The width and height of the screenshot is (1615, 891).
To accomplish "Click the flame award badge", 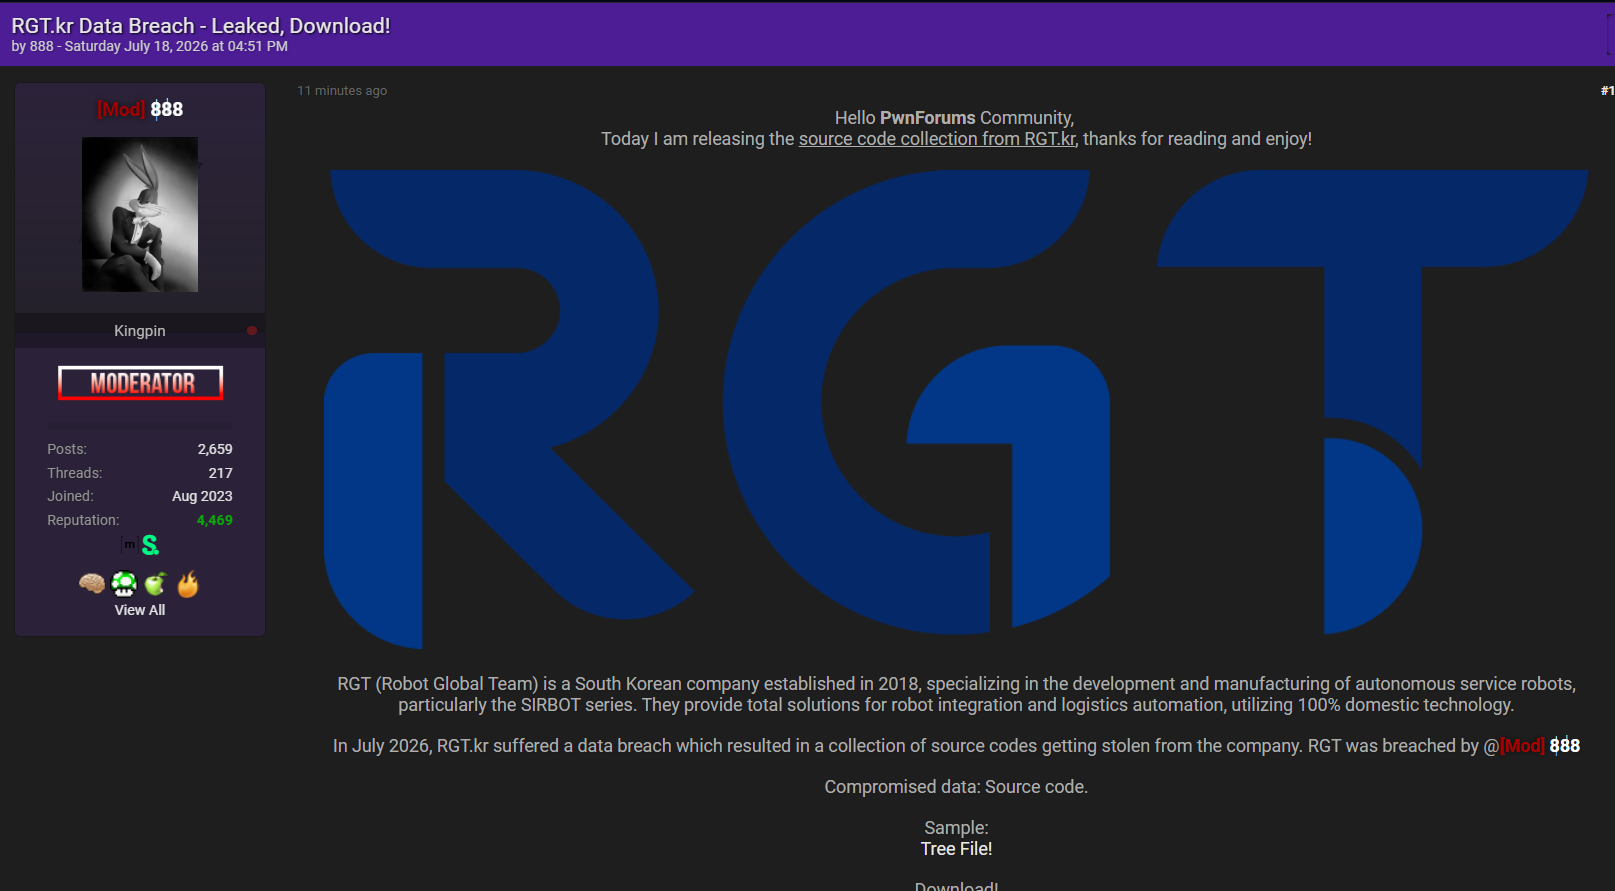I will coord(188,584).
